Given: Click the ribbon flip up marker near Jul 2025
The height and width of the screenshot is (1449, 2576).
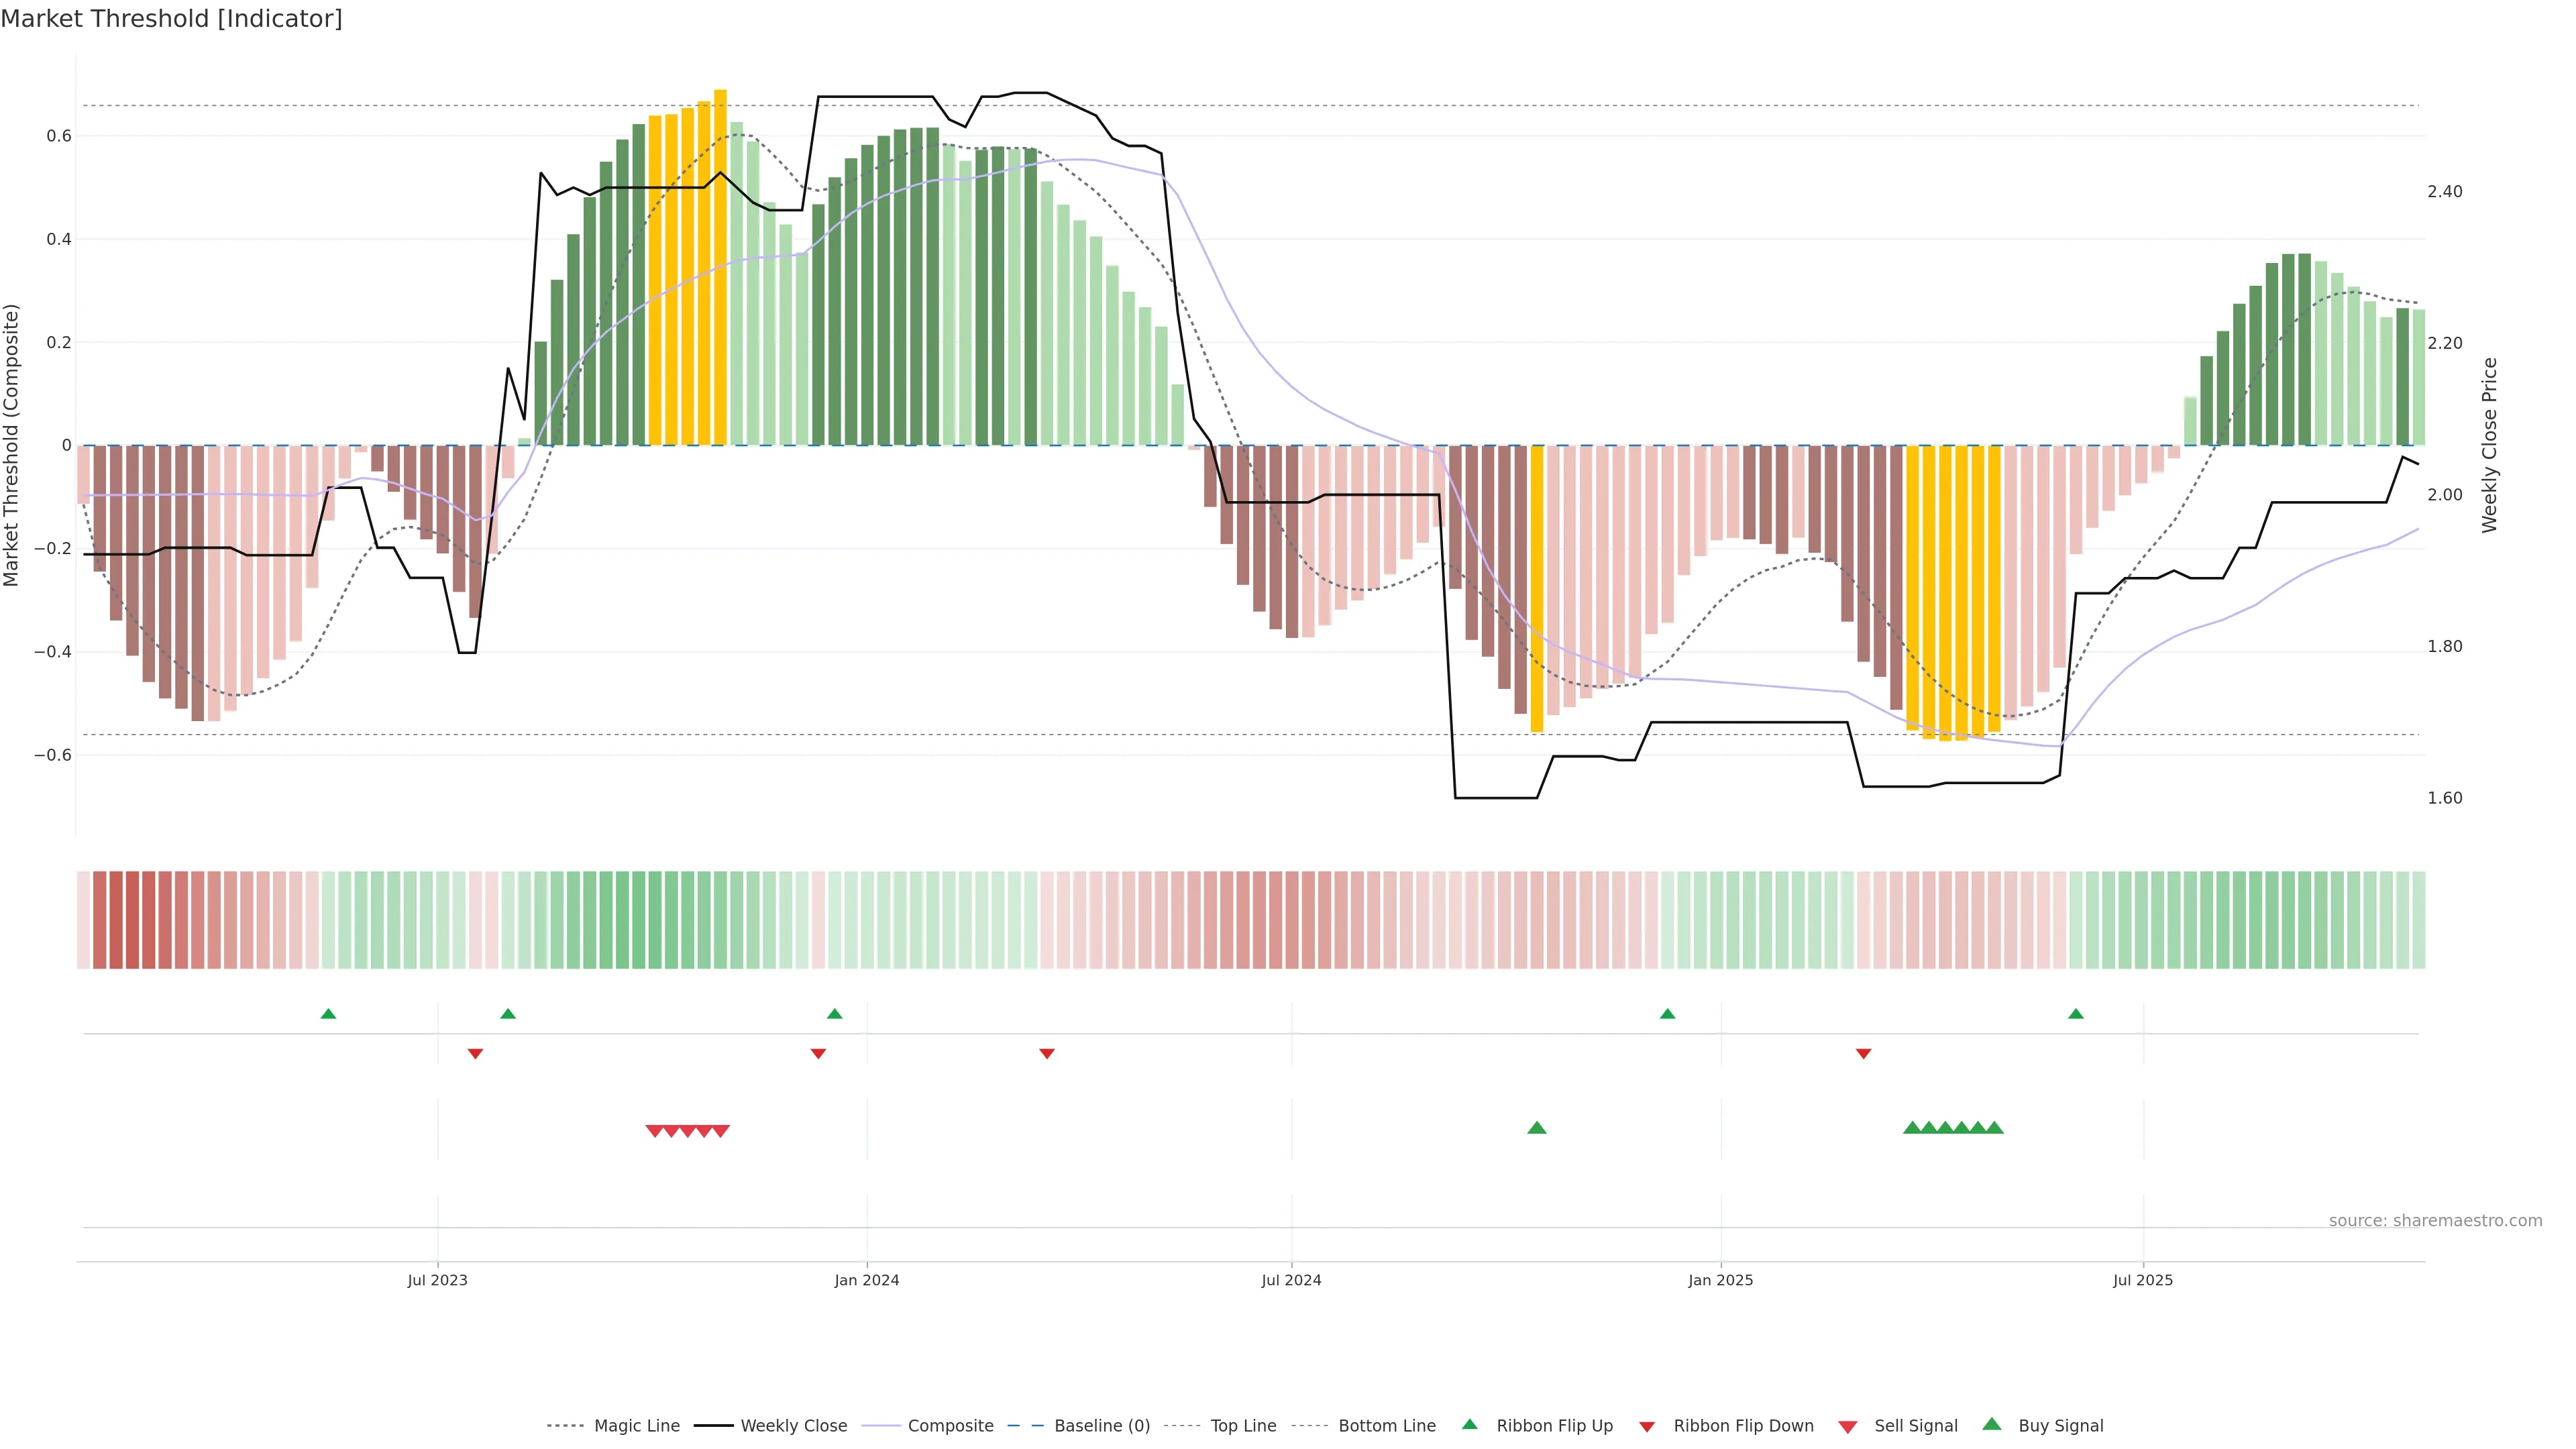Looking at the screenshot, I should click(2076, 1014).
